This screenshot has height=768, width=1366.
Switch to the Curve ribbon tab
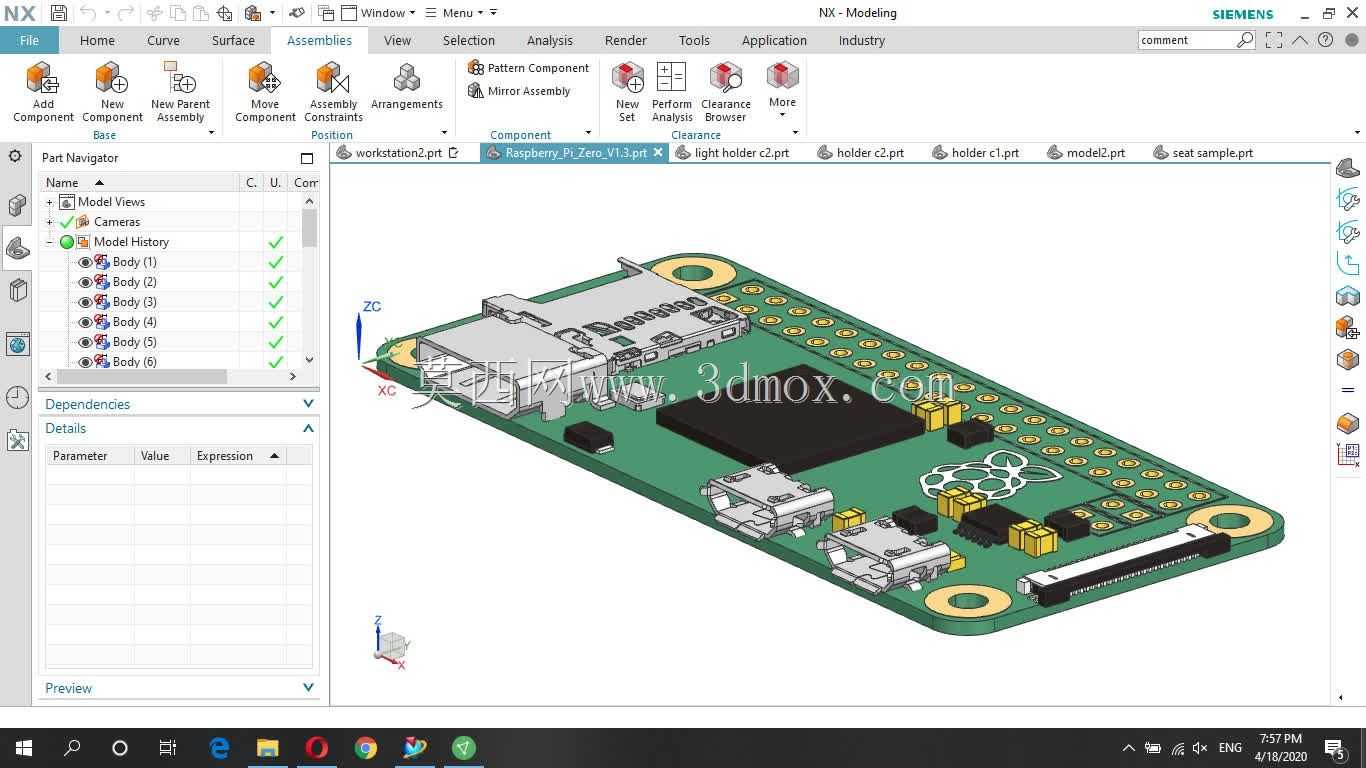tap(163, 40)
